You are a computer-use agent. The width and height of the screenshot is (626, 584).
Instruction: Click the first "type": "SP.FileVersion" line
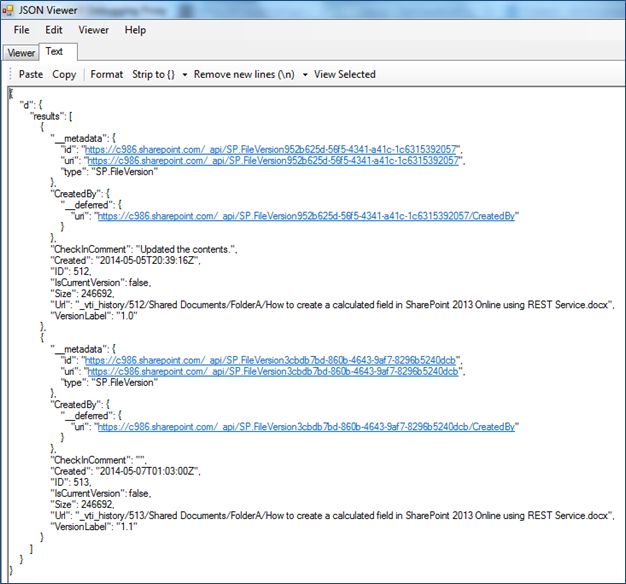tap(109, 172)
